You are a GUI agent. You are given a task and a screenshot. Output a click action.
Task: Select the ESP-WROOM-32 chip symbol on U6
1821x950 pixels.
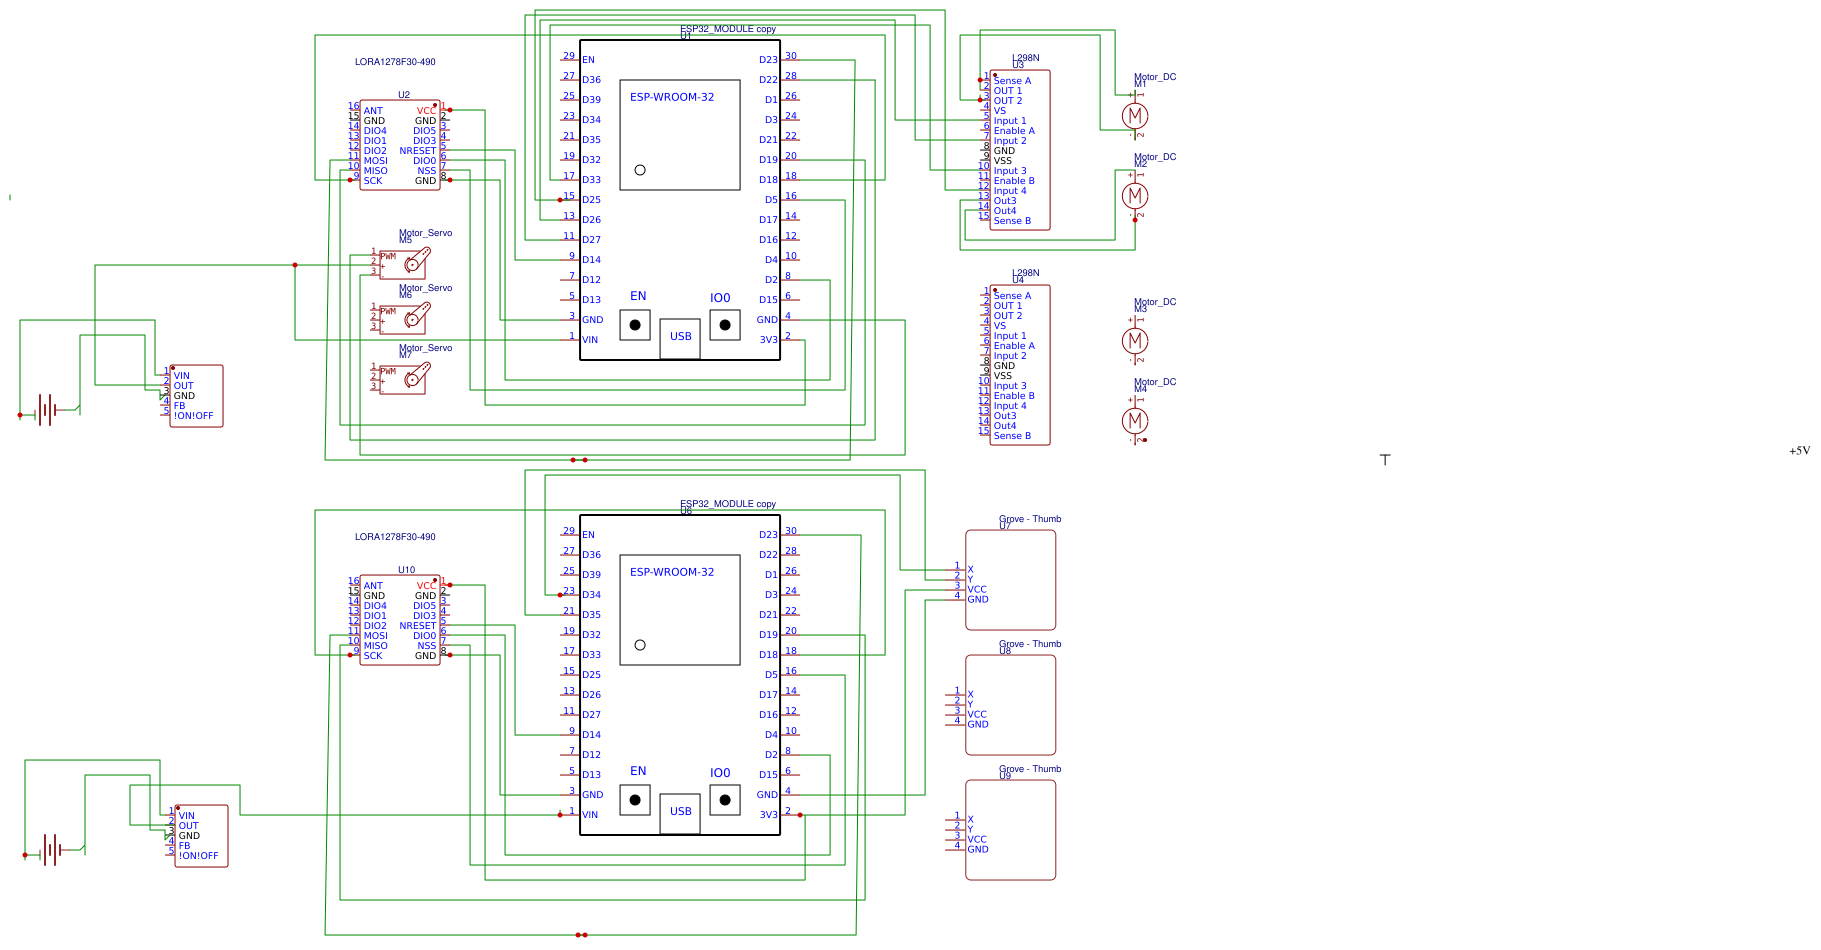680,610
